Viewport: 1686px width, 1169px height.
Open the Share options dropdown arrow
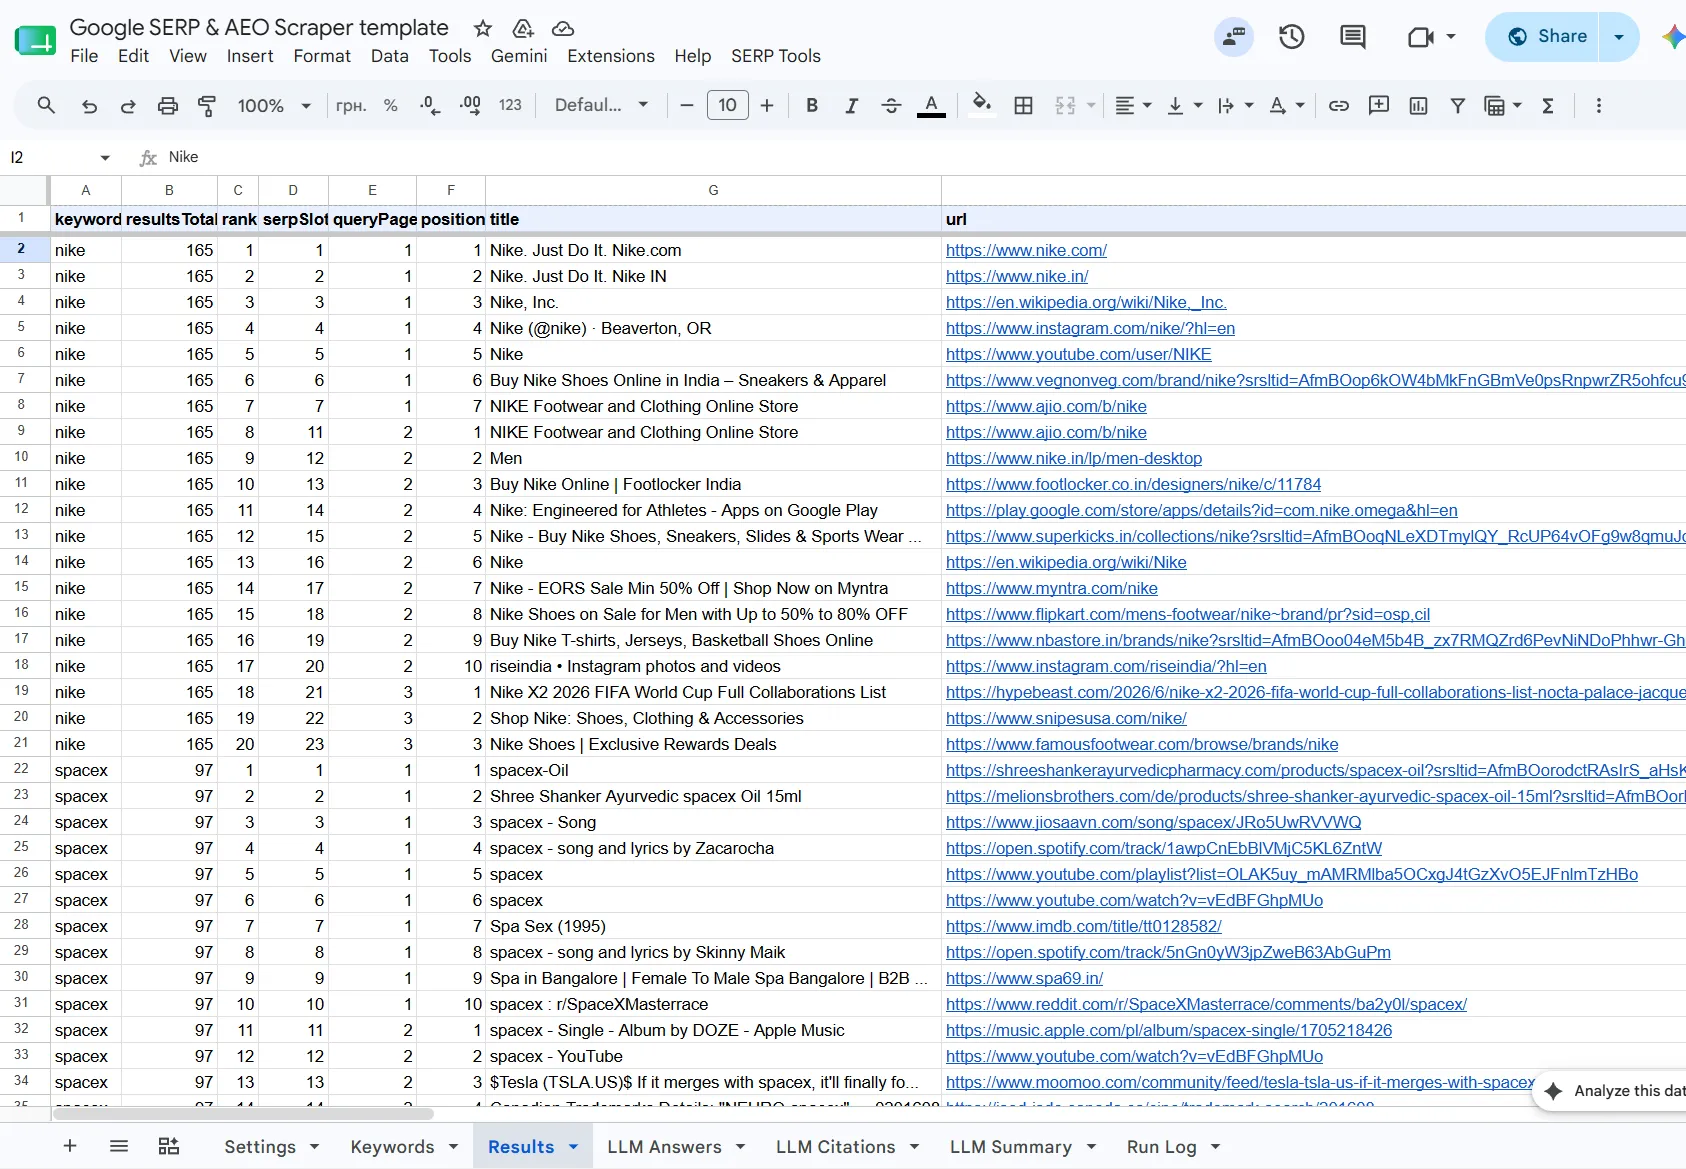tap(1619, 37)
